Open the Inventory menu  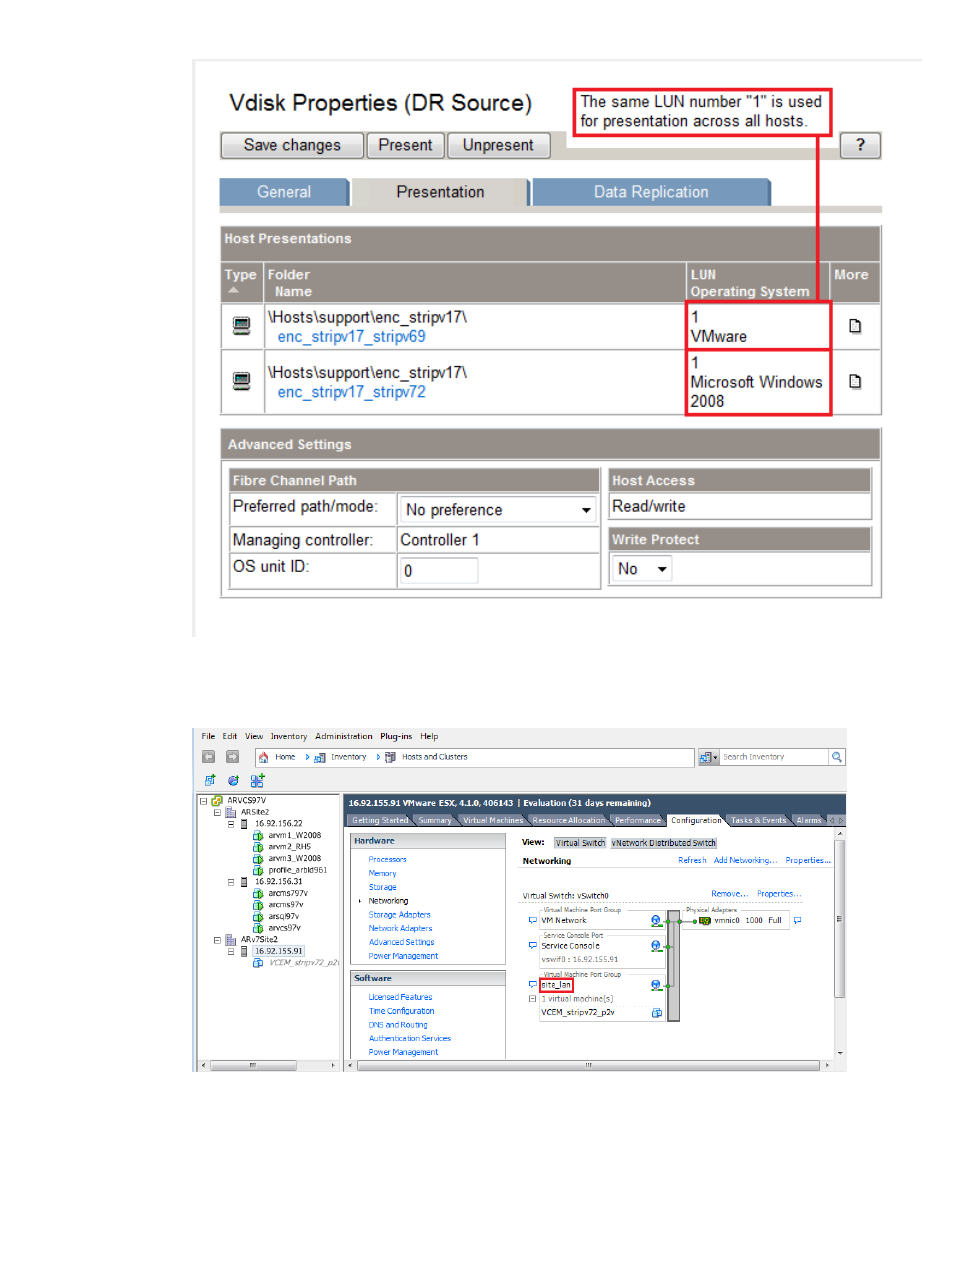289,736
